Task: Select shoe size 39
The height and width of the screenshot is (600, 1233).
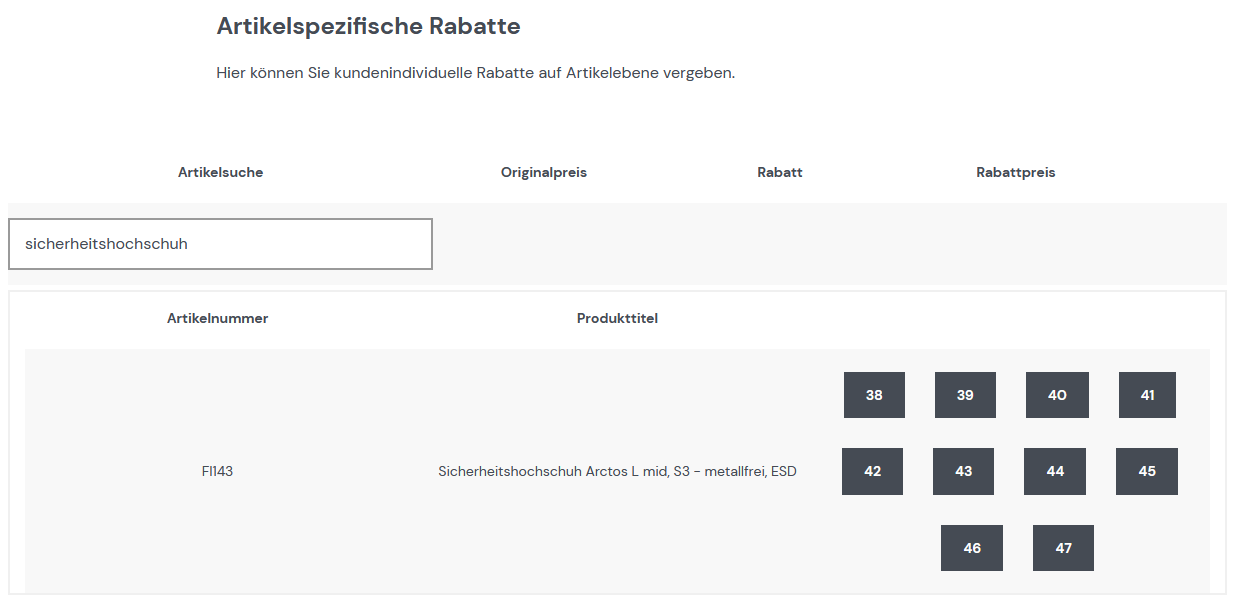Action: point(965,395)
